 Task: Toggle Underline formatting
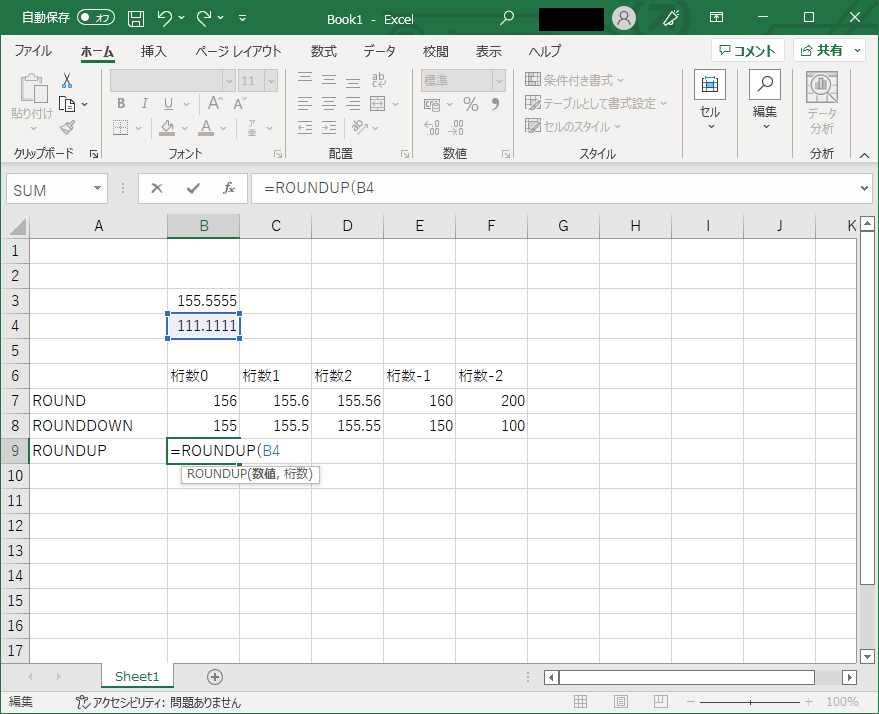click(x=168, y=104)
